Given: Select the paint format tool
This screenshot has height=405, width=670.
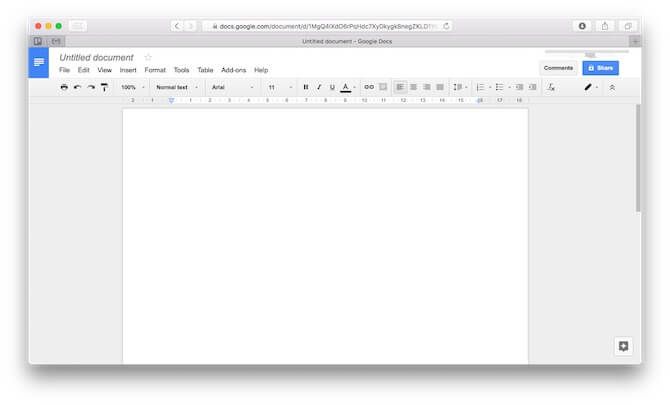Looking at the screenshot, I should [104, 87].
